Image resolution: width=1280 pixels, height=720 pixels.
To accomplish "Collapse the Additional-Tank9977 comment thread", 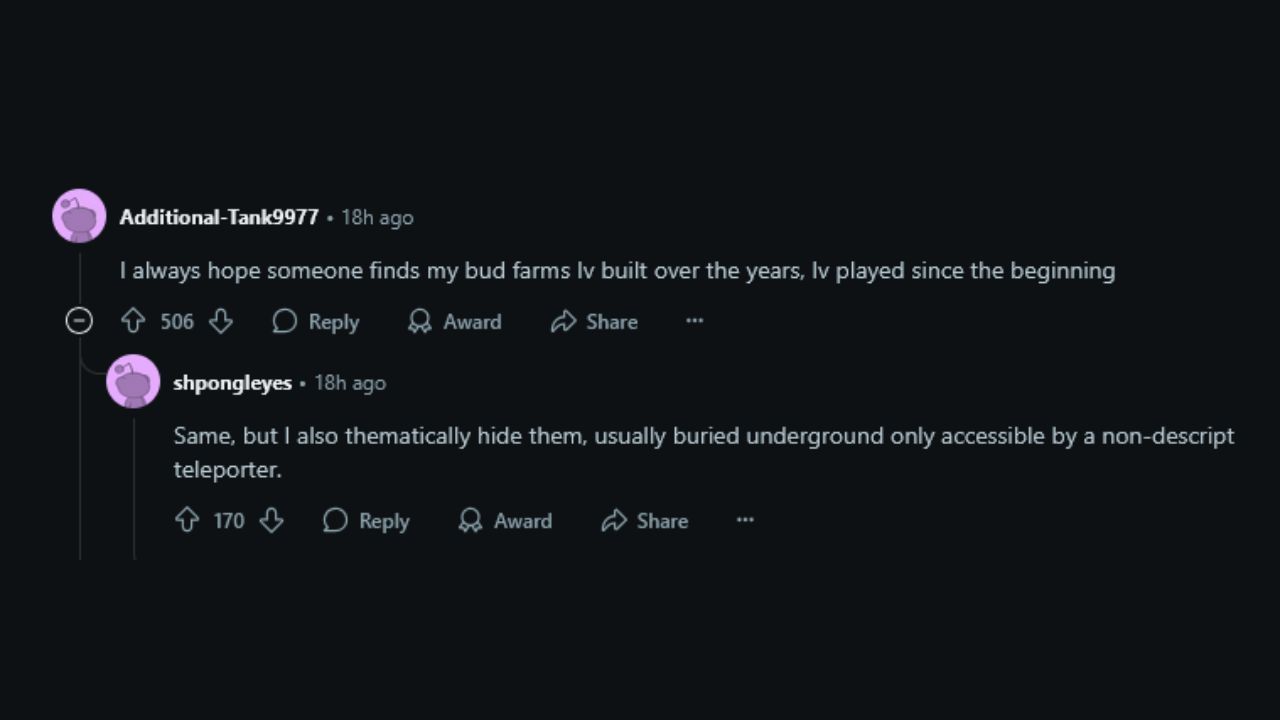I will click(79, 321).
